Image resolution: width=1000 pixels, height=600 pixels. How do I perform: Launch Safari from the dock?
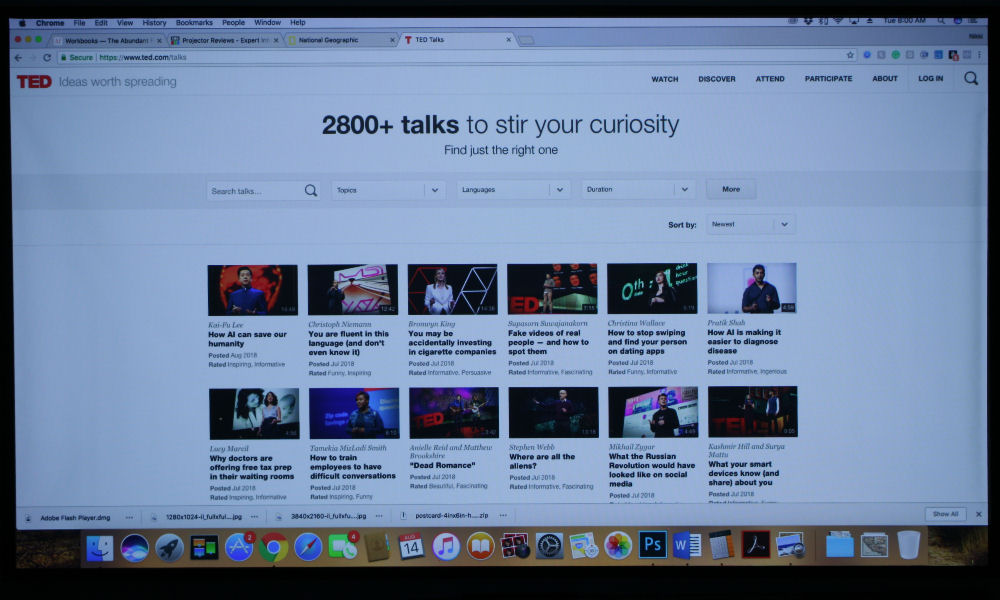pyautogui.click(x=307, y=547)
